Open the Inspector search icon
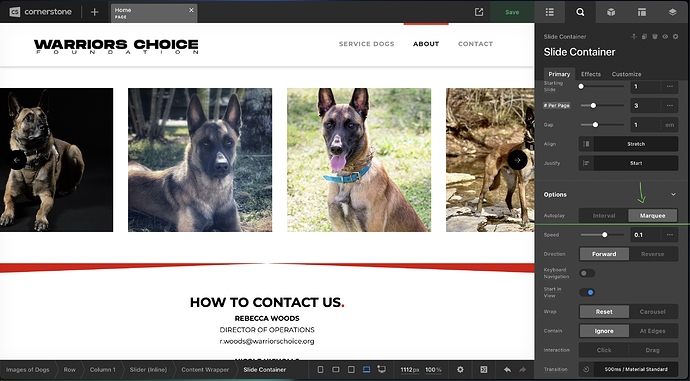Image resolution: width=690 pixels, height=381 pixels. tap(580, 12)
